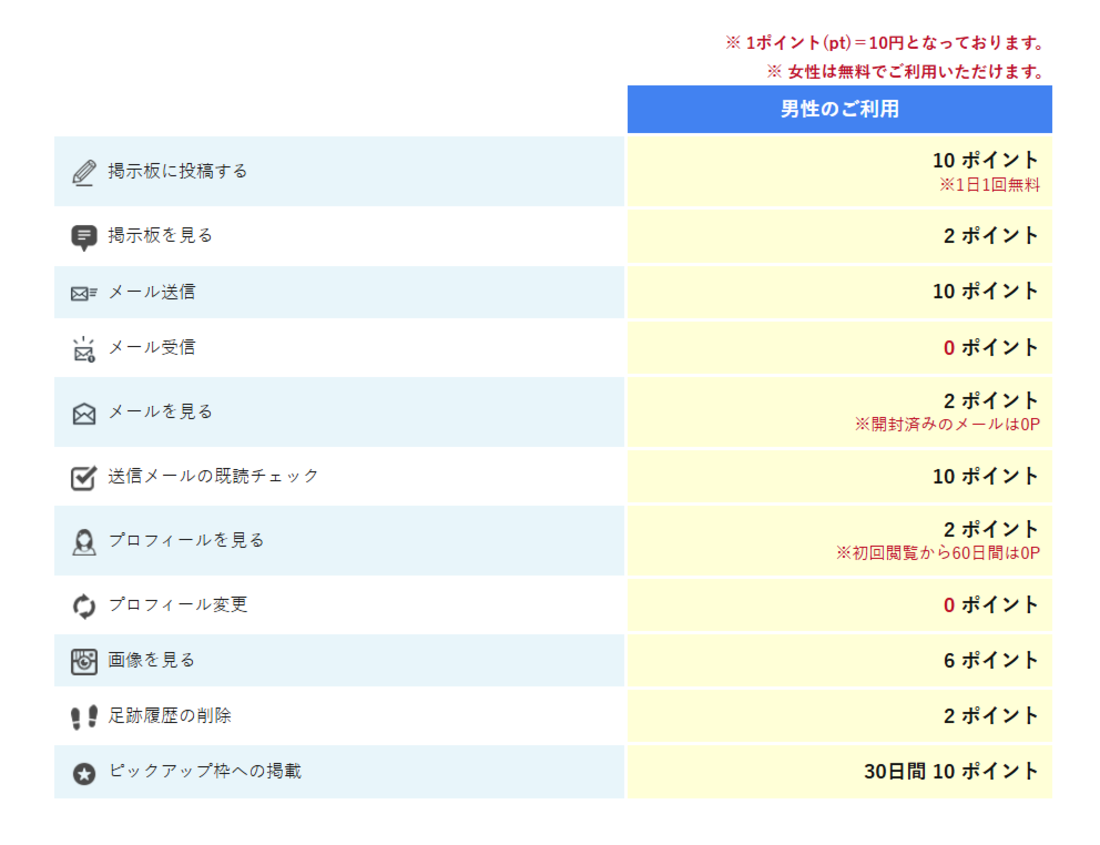
Task: Click the speech bubble icon for 掲示板を見る
Action: pos(84,237)
